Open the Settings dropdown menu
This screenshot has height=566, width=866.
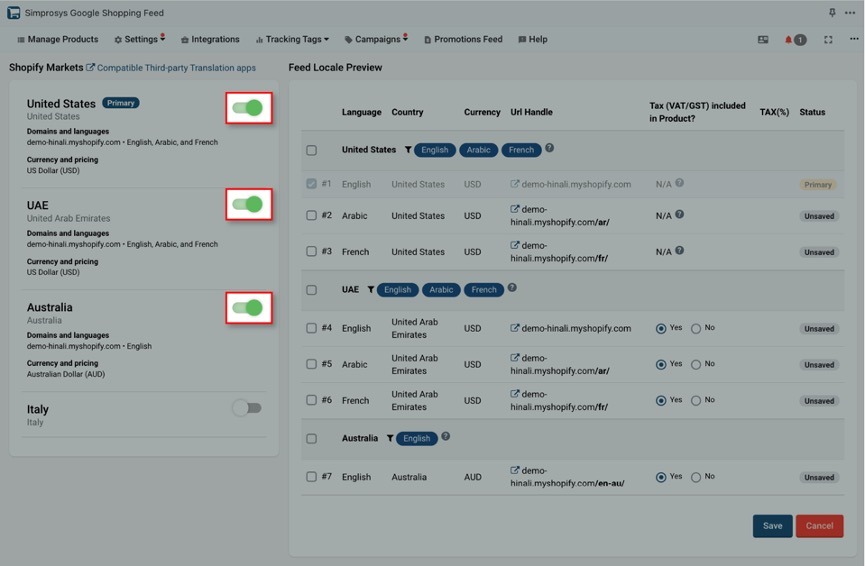(x=140, y=39)
